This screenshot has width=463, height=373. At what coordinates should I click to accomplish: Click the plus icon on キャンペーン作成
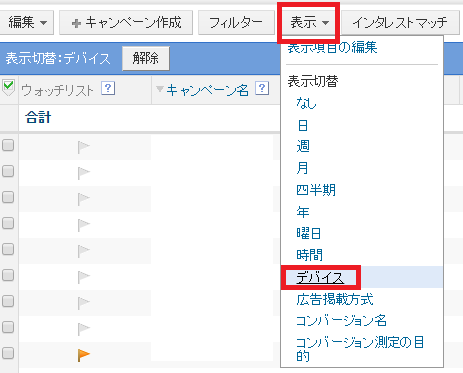(x=76, y=23)
